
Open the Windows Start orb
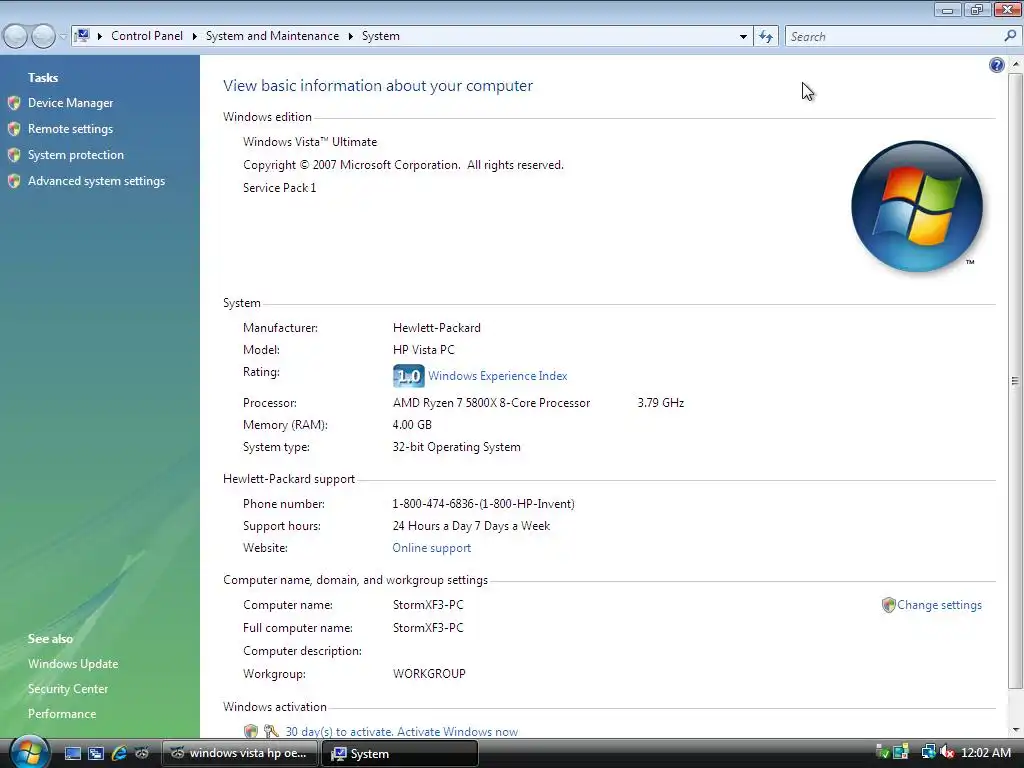29,751
